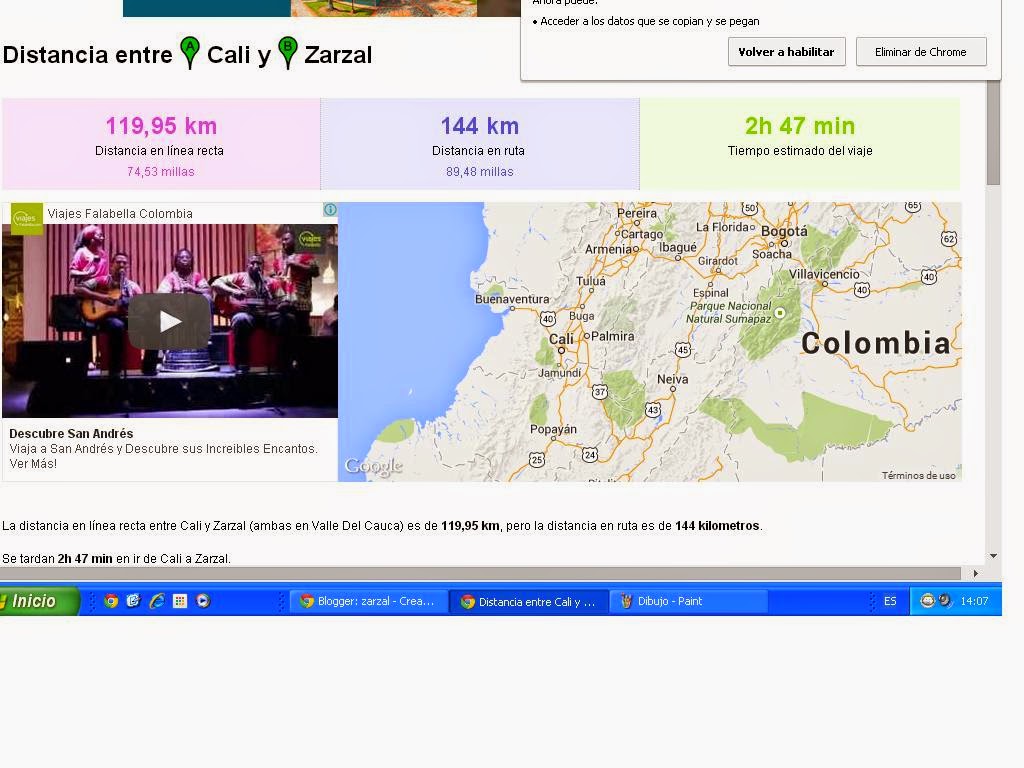Click route 45 shield on map

coord(682,349)
